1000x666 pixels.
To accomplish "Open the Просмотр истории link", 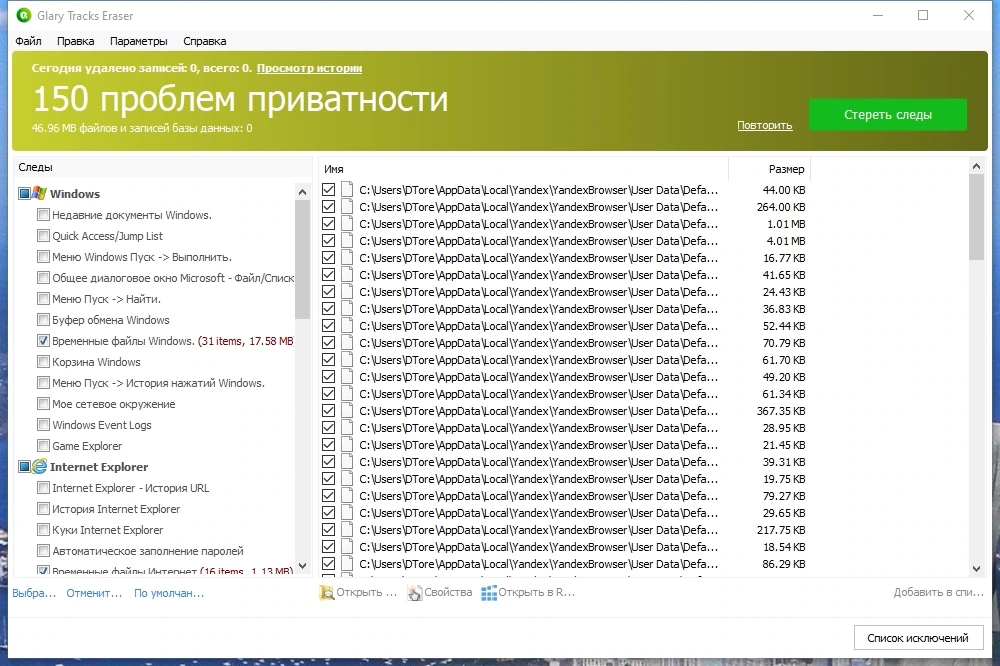I will click(x=309, y=68).
